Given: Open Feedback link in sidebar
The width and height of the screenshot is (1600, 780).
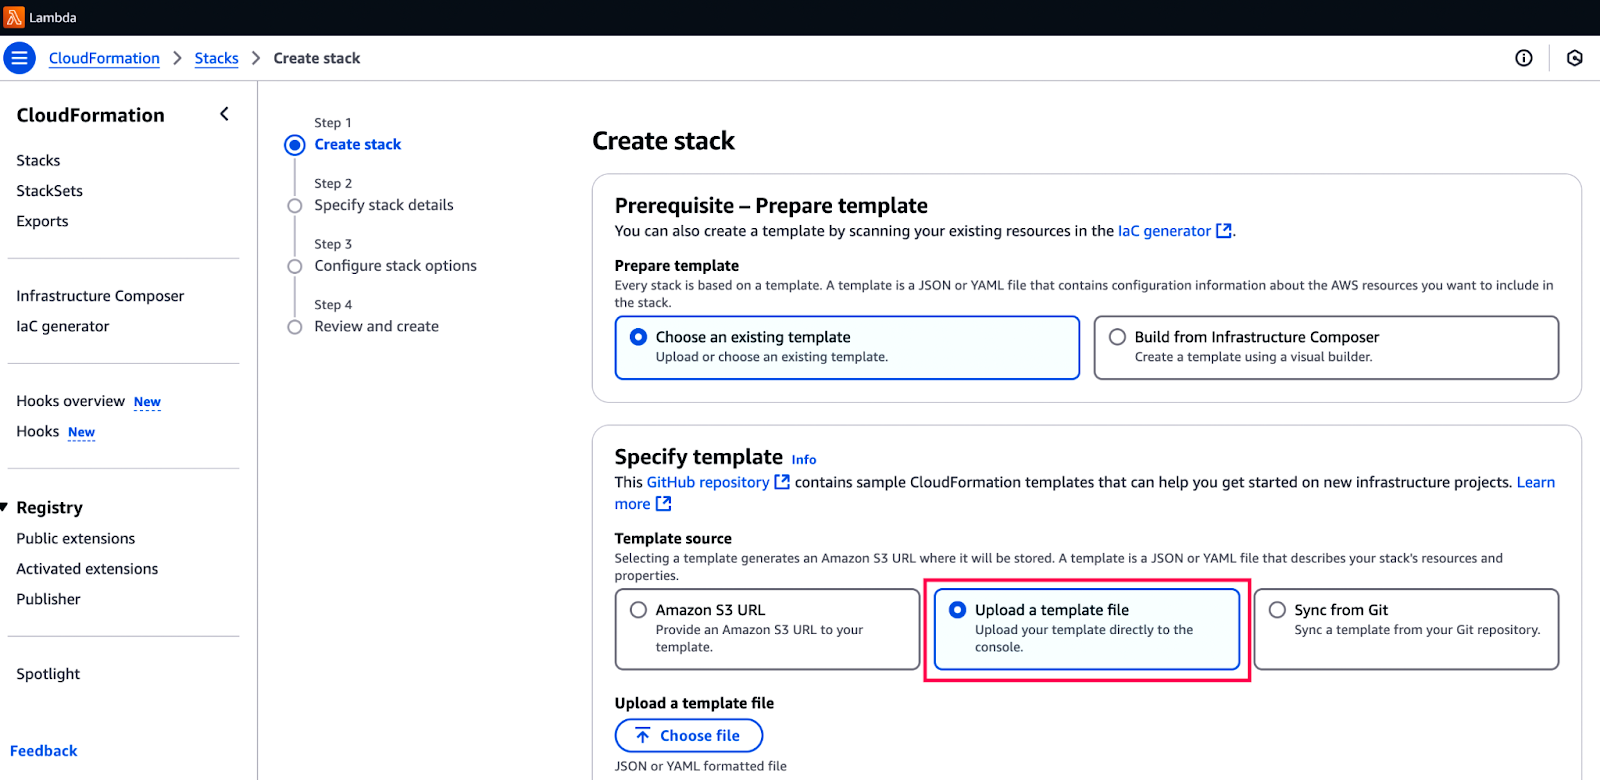Looking at the screenshot, I should pyautogui.click(x=43, y=751).
